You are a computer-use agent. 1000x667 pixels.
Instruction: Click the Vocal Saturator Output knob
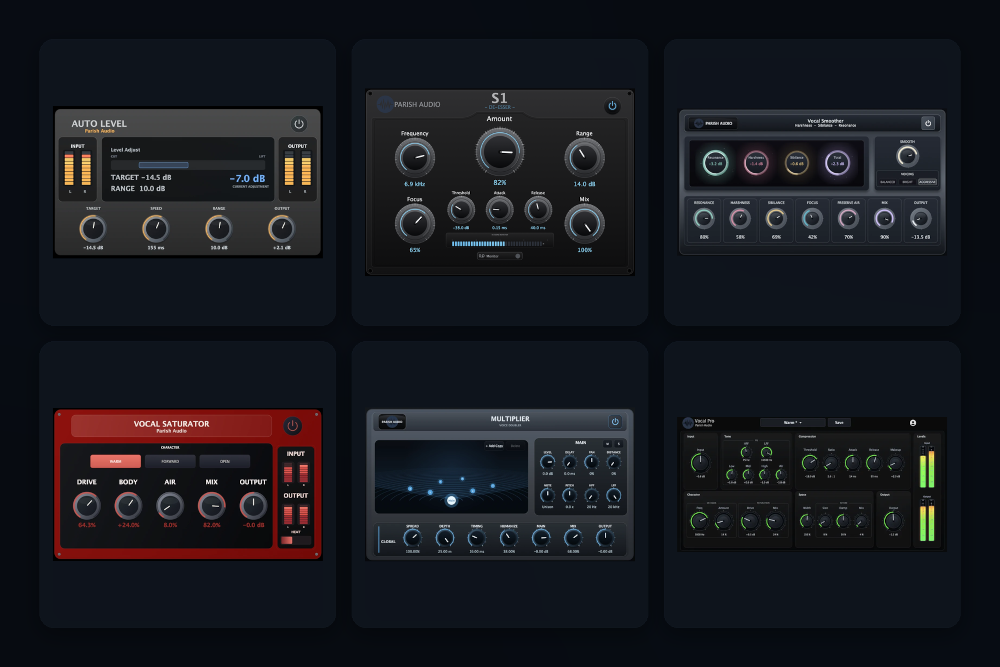[253, 506]
